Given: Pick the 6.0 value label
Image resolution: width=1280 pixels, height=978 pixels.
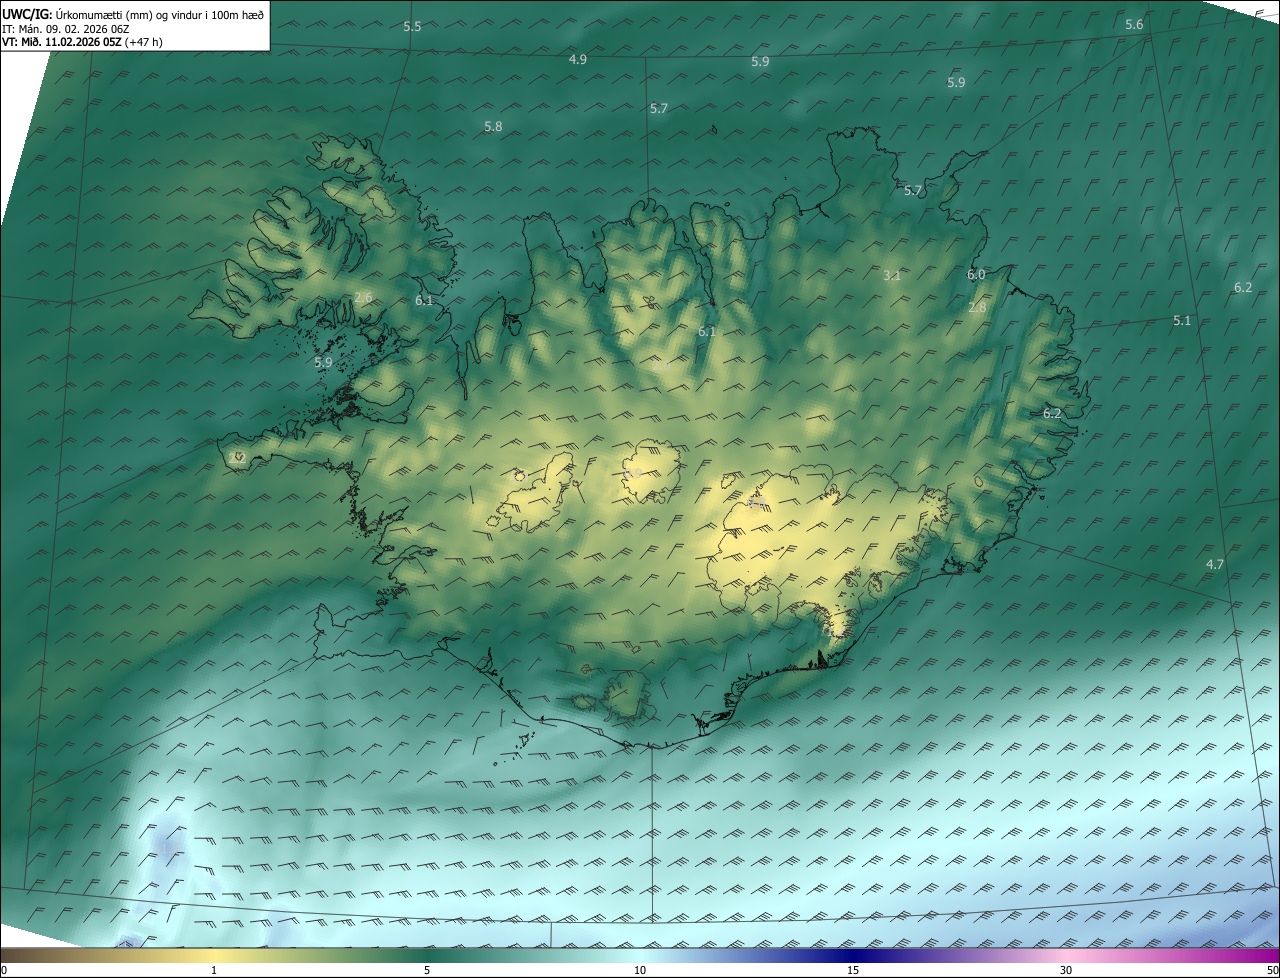Looking at the screenshot, I should (976, 275).
